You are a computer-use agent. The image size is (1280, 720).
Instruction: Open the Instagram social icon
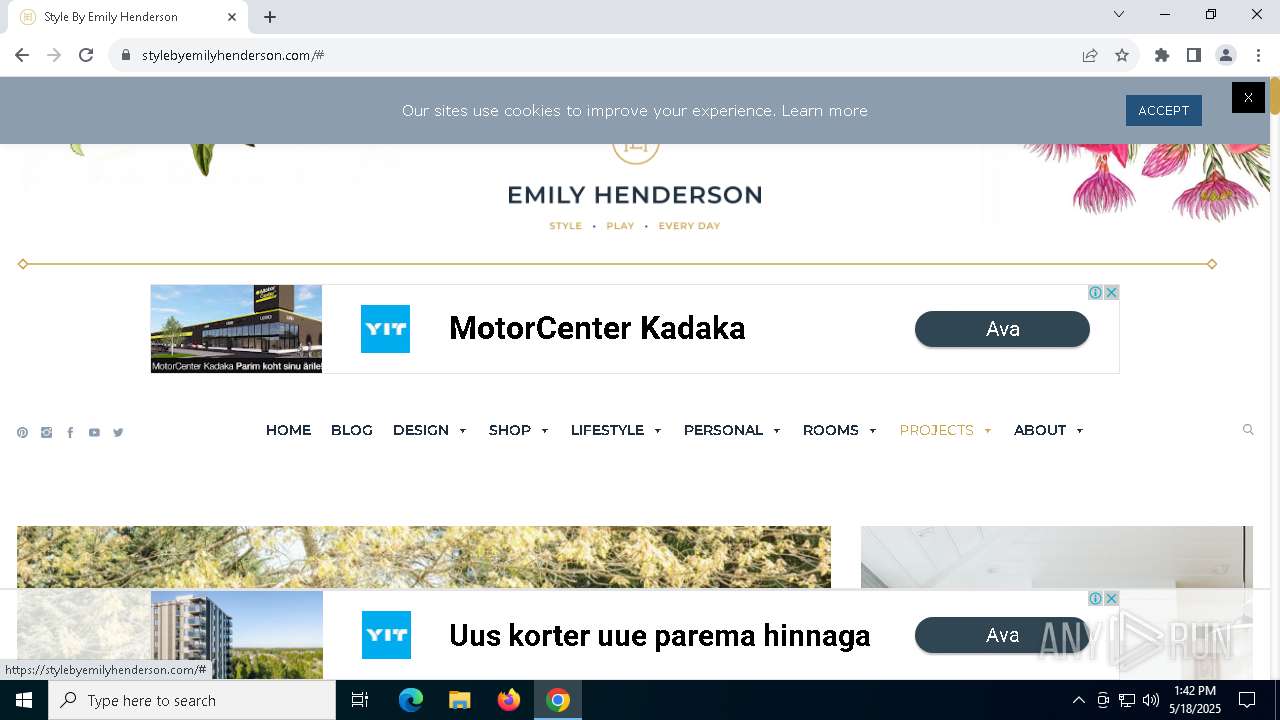(x=46, y=433)
